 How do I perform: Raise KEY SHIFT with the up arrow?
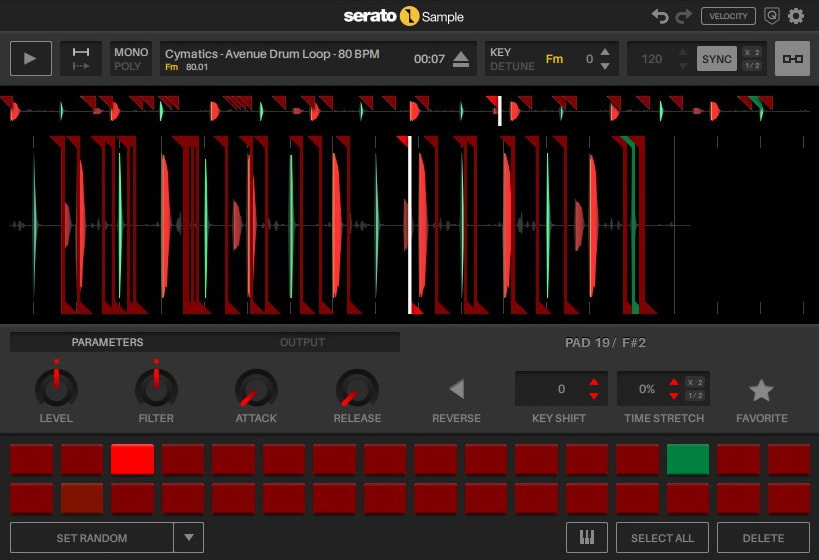[x=594, y=382]
